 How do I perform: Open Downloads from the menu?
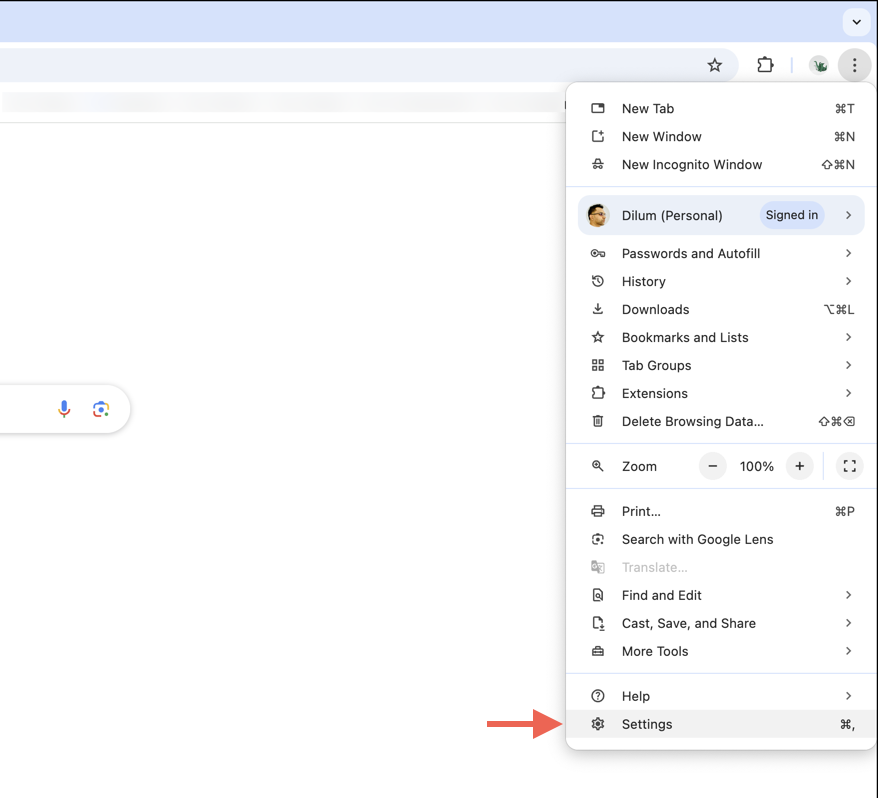coord(655,310)
